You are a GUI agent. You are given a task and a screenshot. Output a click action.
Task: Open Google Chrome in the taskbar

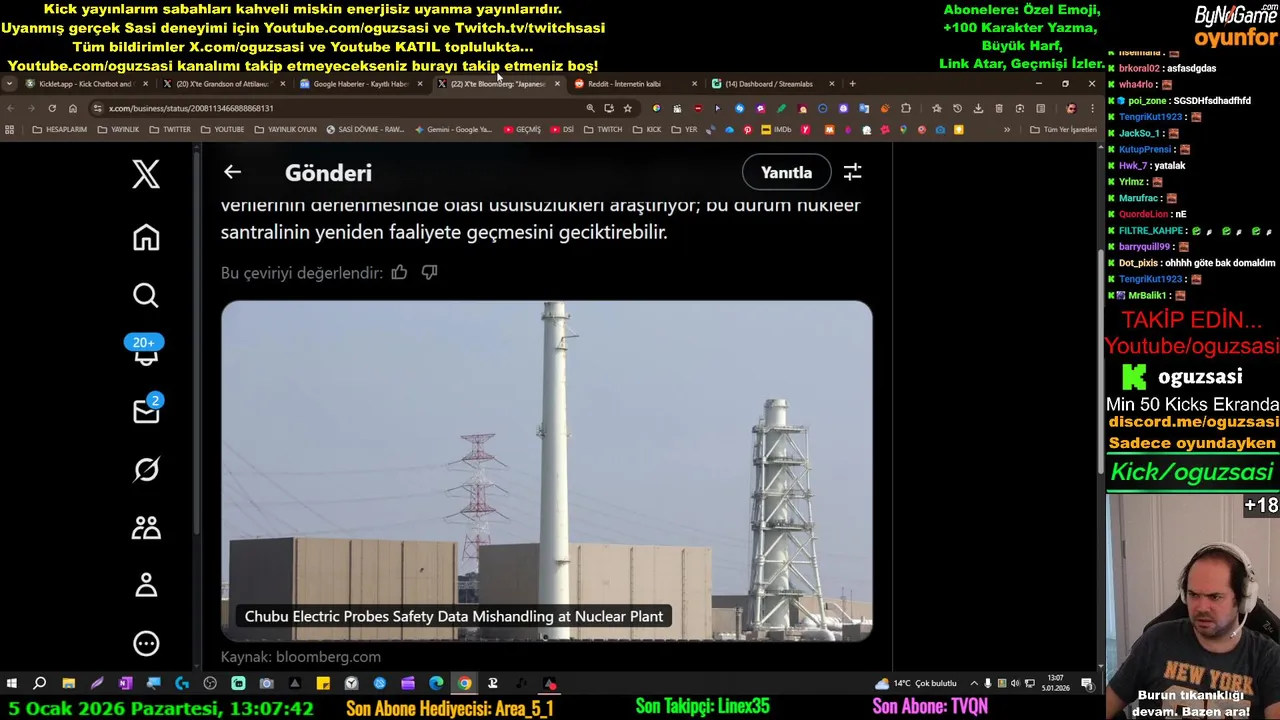(465, 684)
